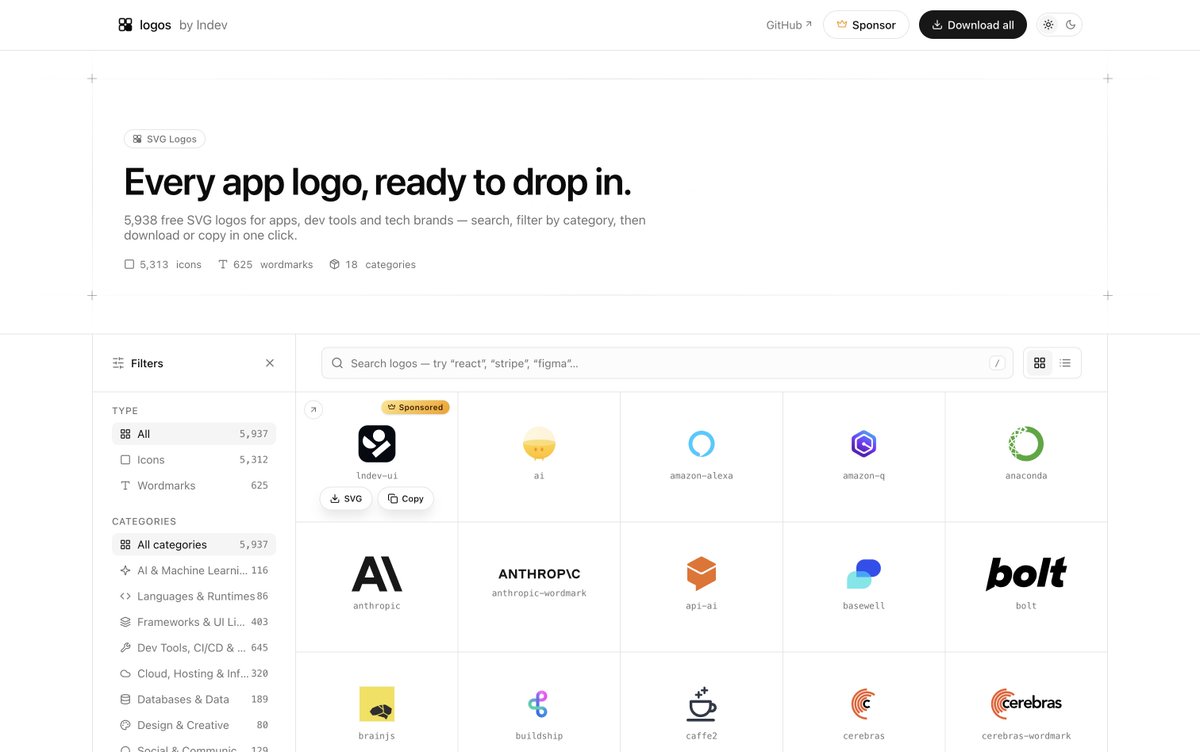This screenshot has height=752, width=1200.
Task: Click the Sponsor button
Action: tap(866, 25)
